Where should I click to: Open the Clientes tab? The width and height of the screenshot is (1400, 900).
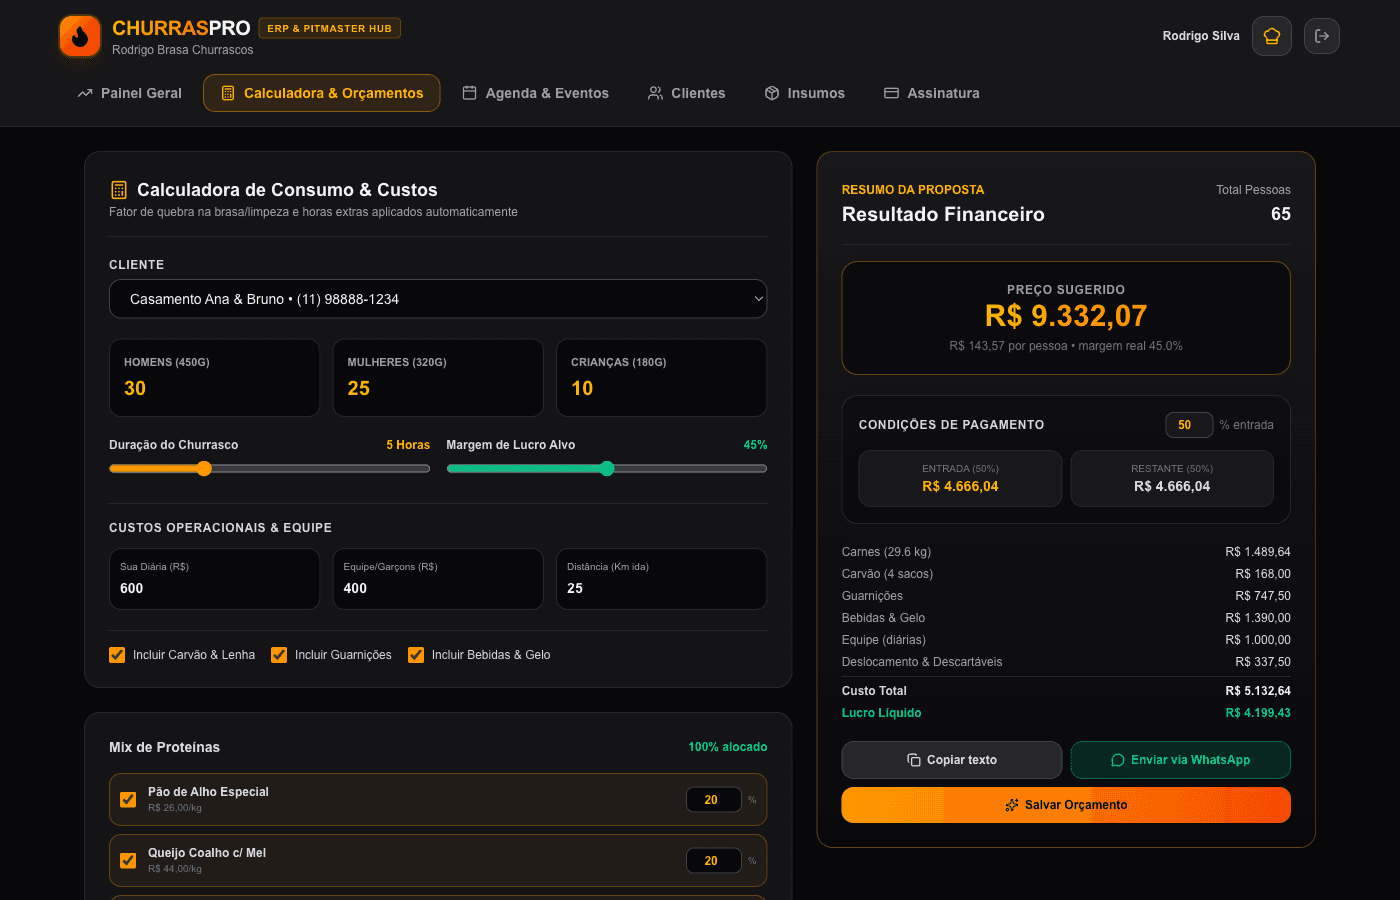pos(686,93)
